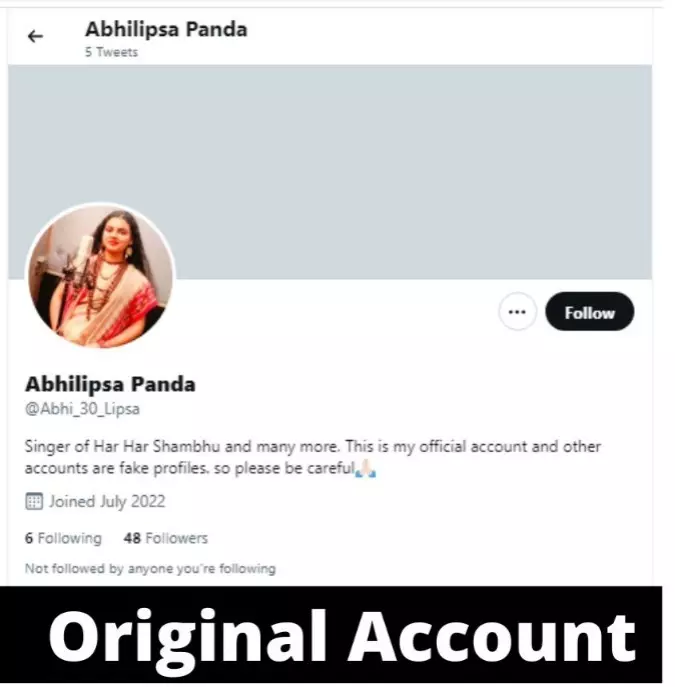Open the three-dot more options menu
675x687 pixels.
(x=517, y=312)
